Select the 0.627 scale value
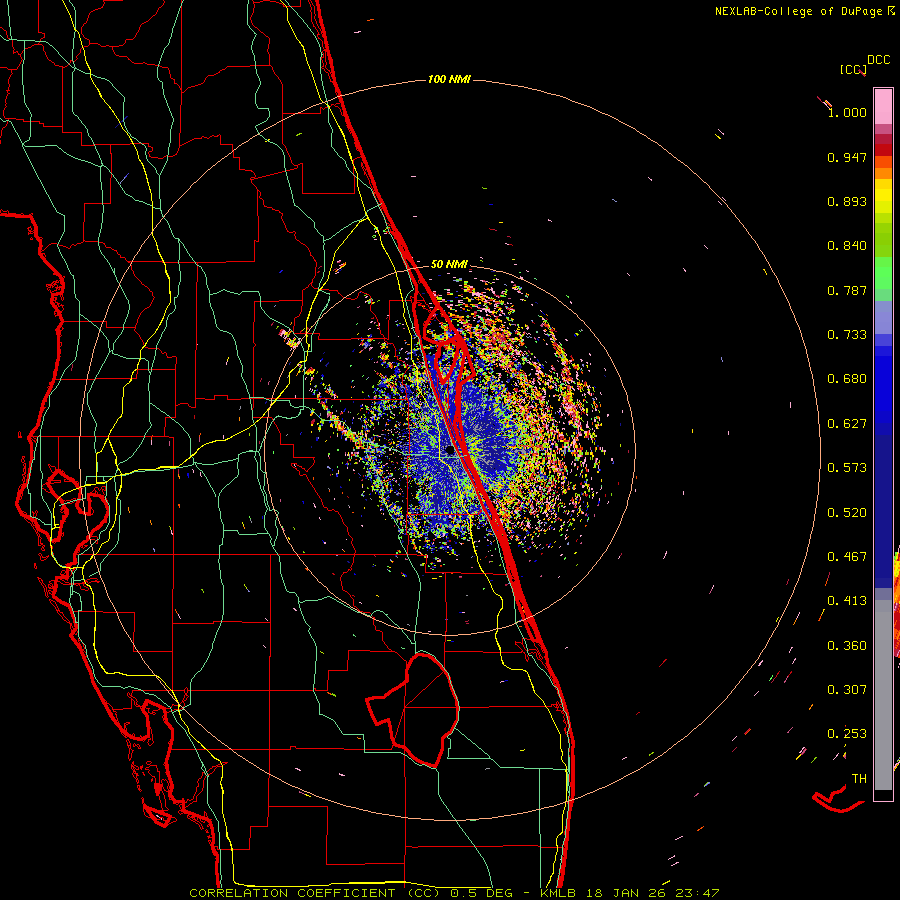 [x=847, y=424]
